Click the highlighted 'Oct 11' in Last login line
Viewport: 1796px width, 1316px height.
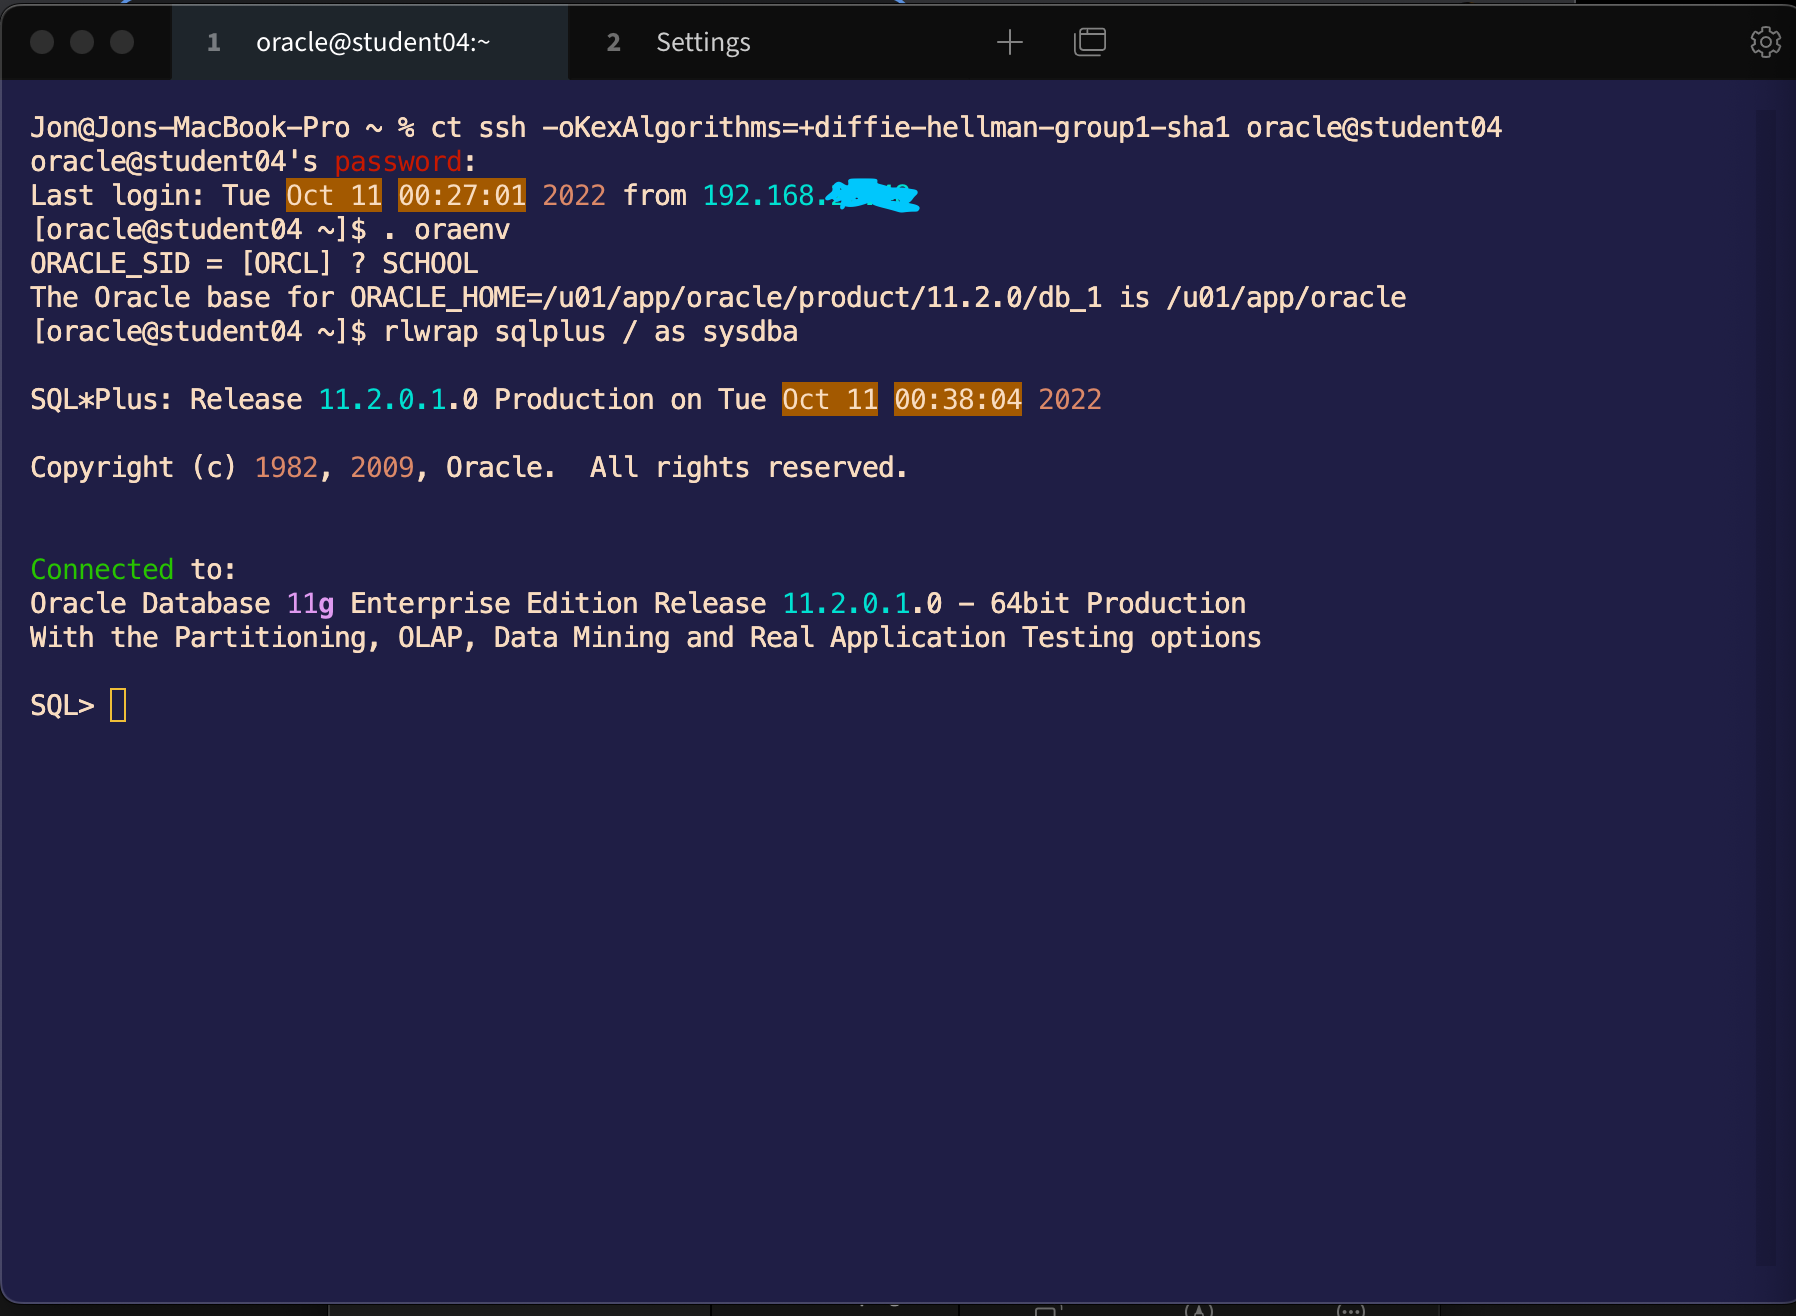click(334, 195)
